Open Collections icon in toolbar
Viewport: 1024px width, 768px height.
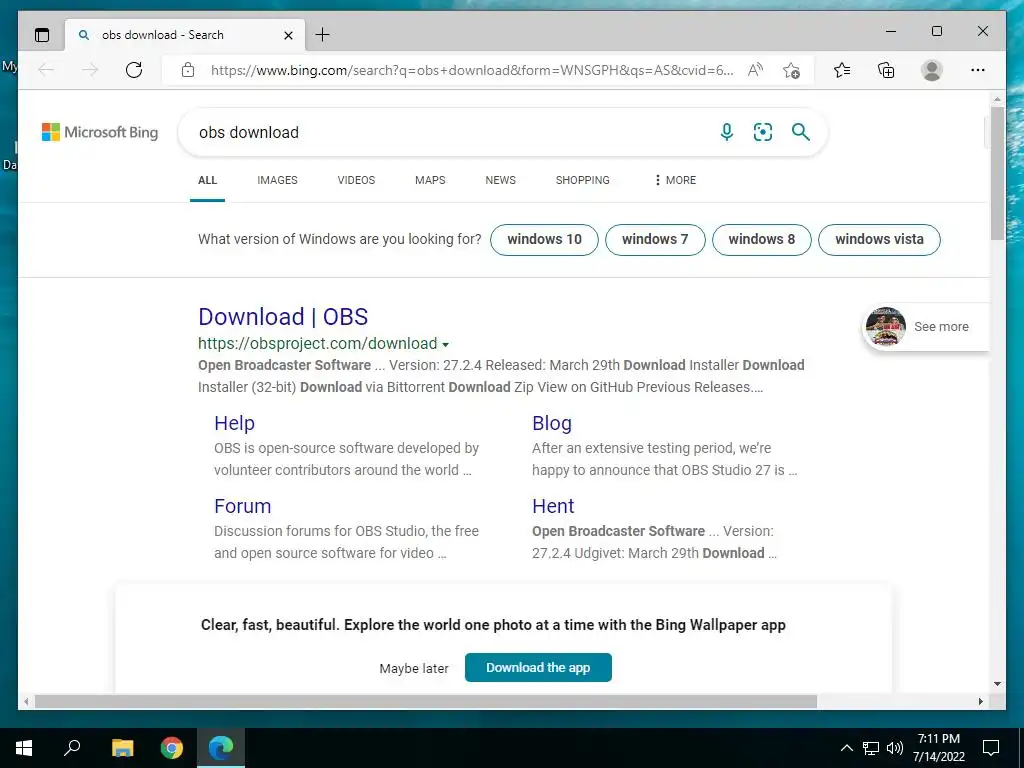coord(886,70)
